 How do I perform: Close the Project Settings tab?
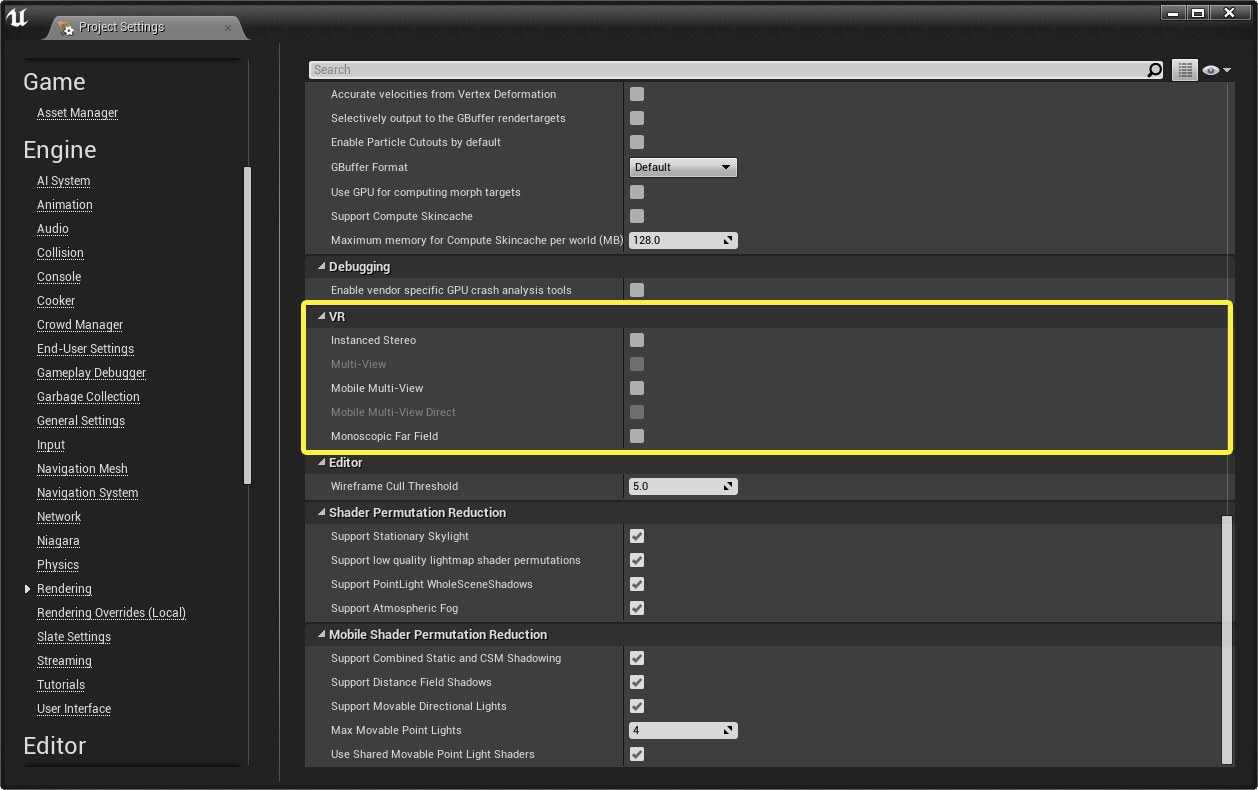[x=228, y=28]
